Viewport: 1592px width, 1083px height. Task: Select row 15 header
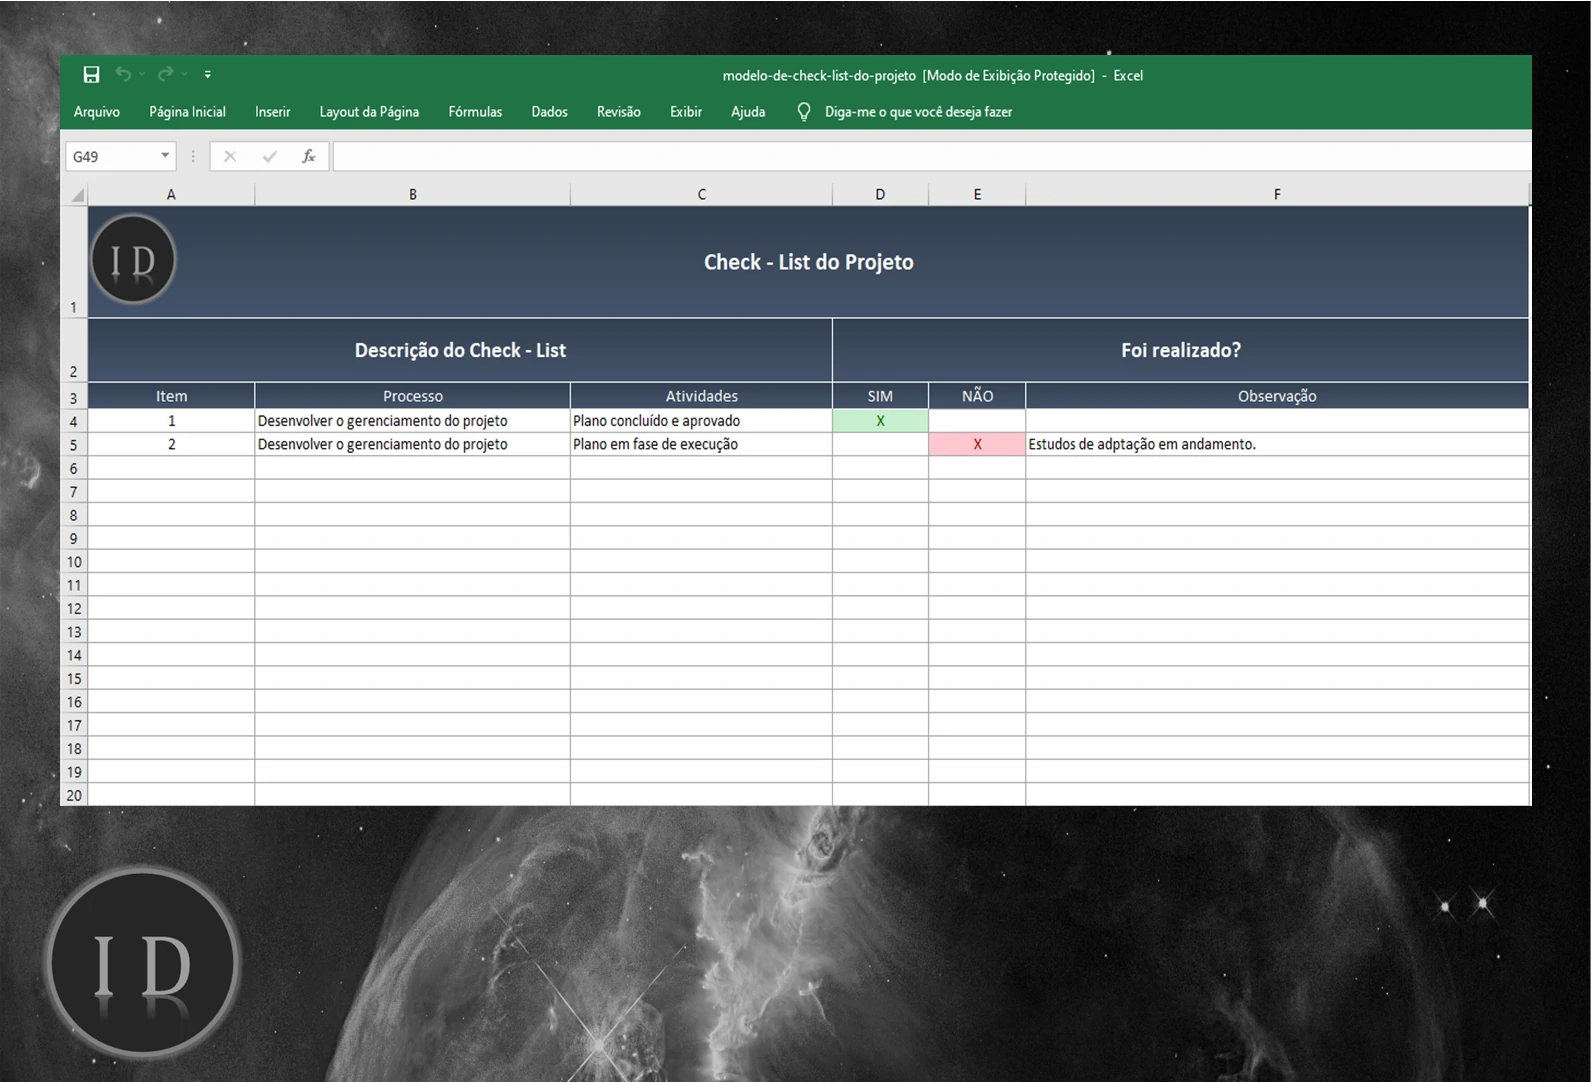point(74,679)
